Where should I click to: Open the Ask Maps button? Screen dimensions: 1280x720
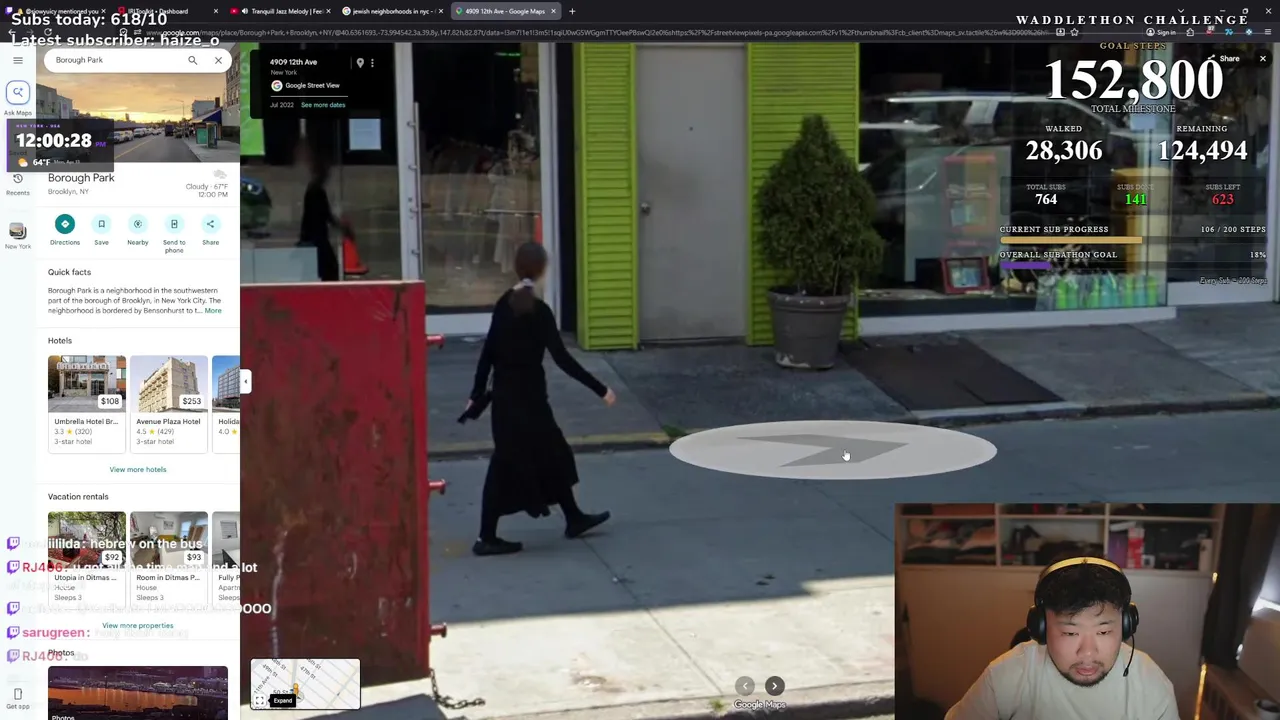[x=17, y=94]
